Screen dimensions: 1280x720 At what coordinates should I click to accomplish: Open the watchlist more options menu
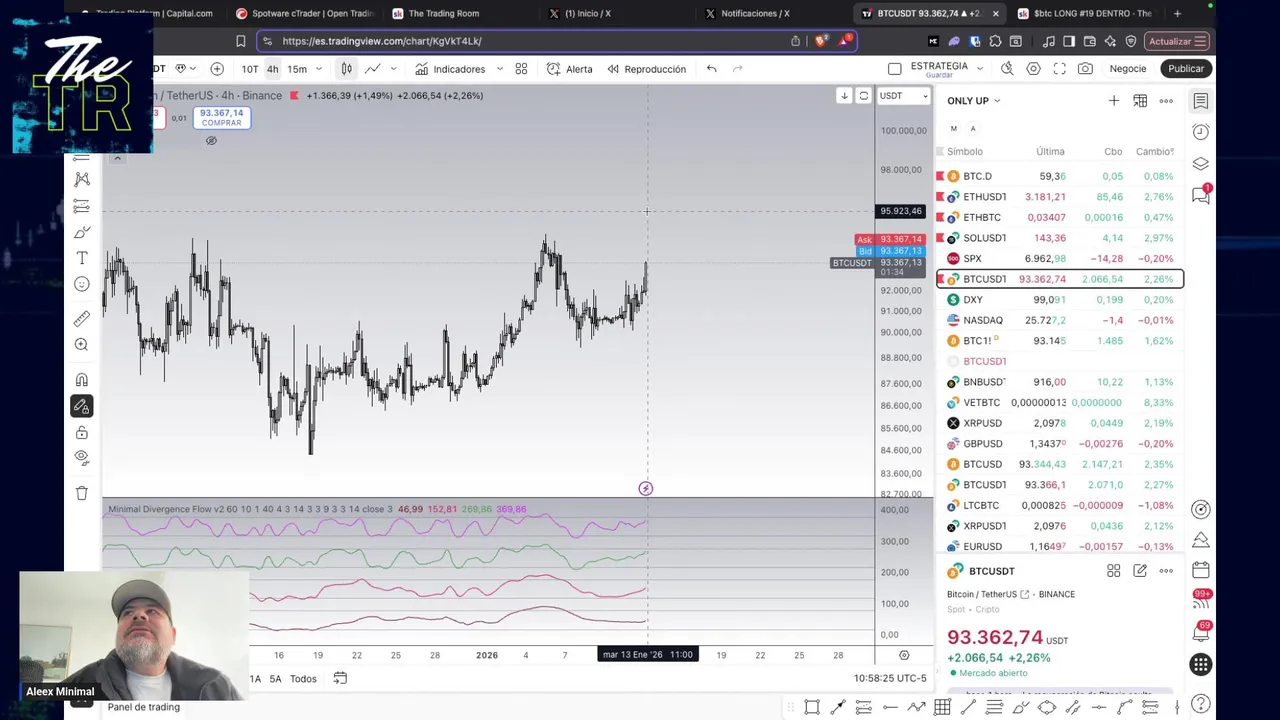tap(1166, 101)
